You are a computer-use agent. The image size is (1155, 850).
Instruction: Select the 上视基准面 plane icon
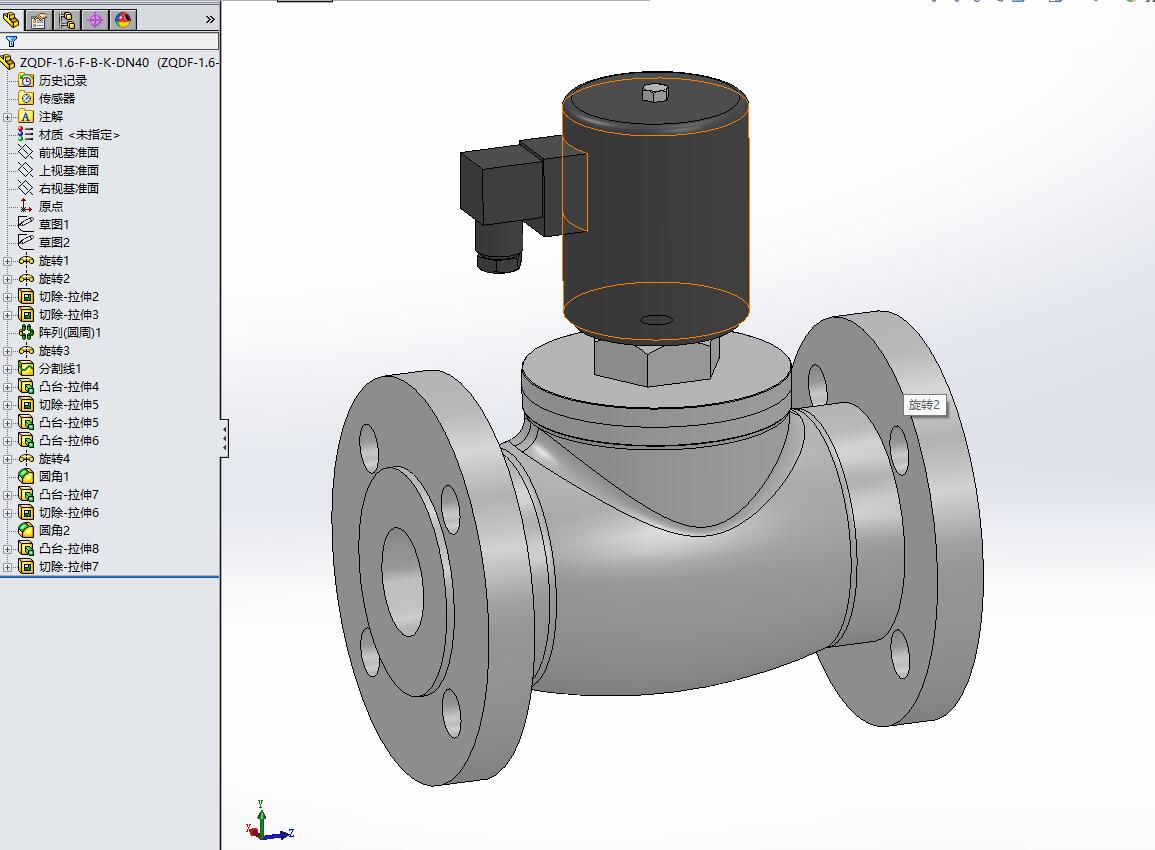(x=26, y=170)
